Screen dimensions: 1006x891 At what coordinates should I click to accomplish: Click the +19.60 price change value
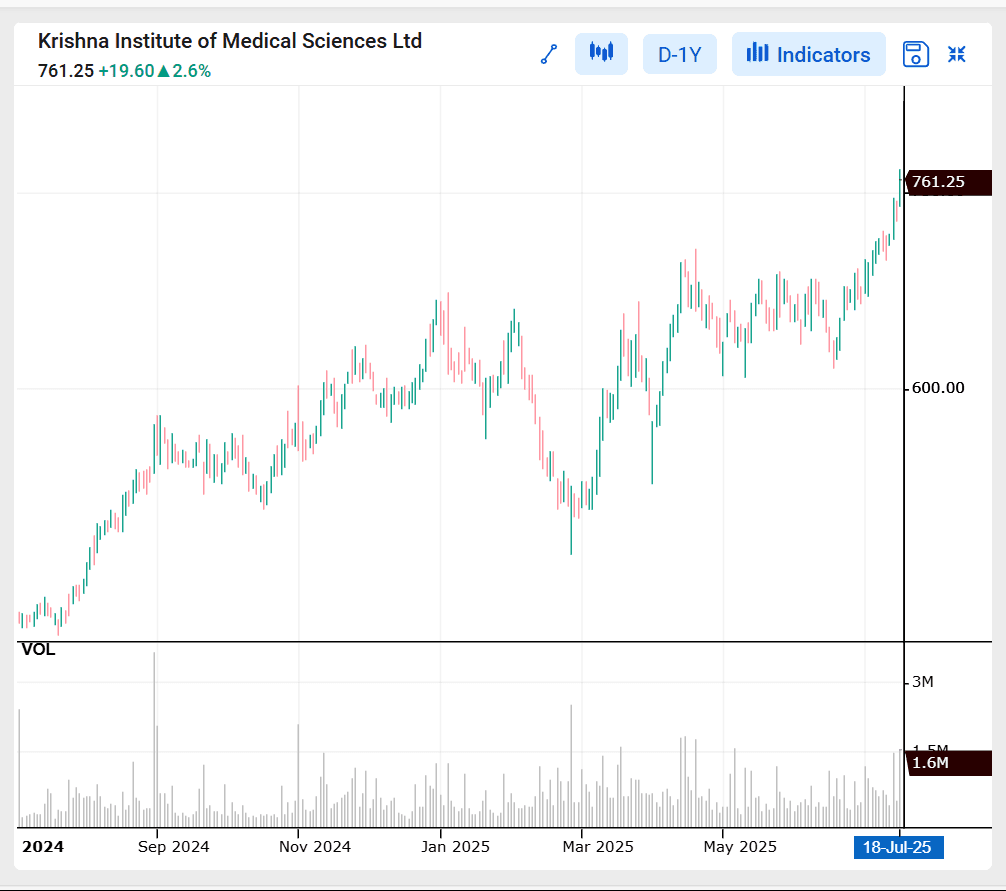126,71
